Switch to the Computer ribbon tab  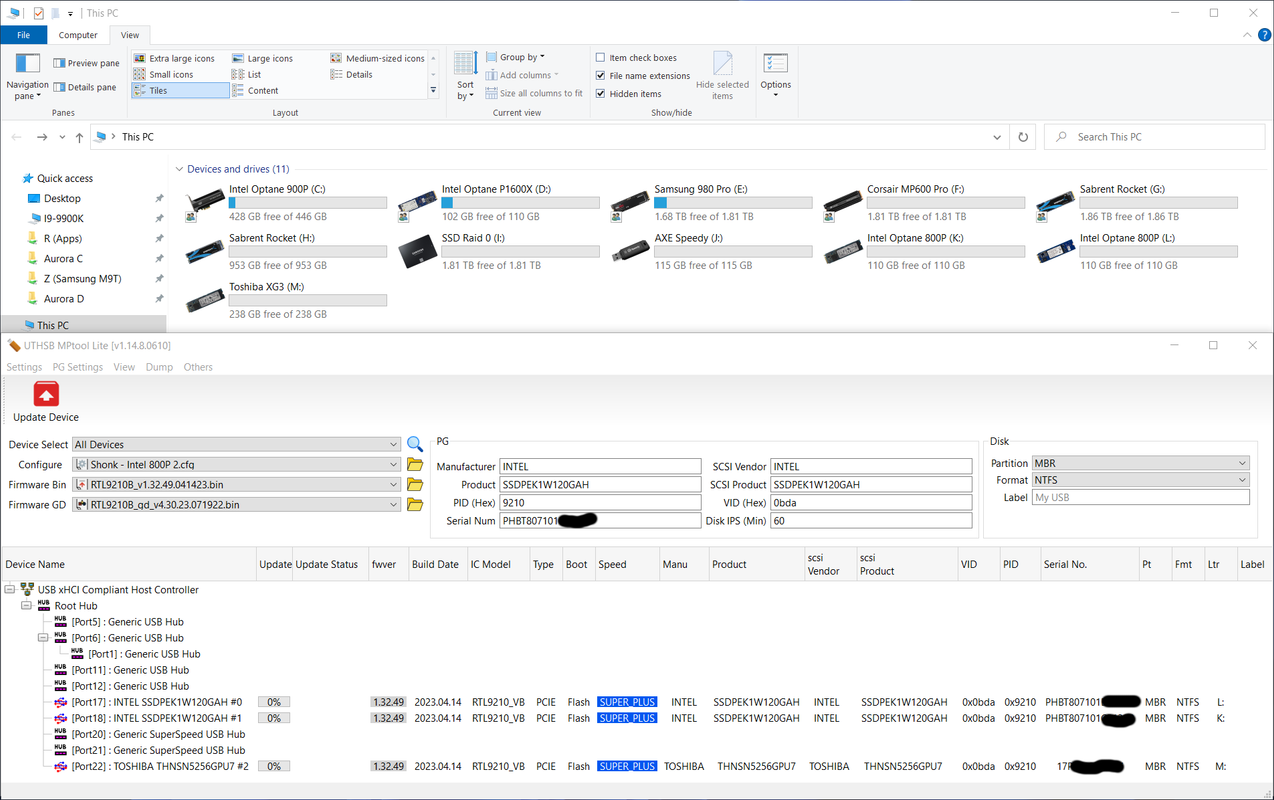78,35
